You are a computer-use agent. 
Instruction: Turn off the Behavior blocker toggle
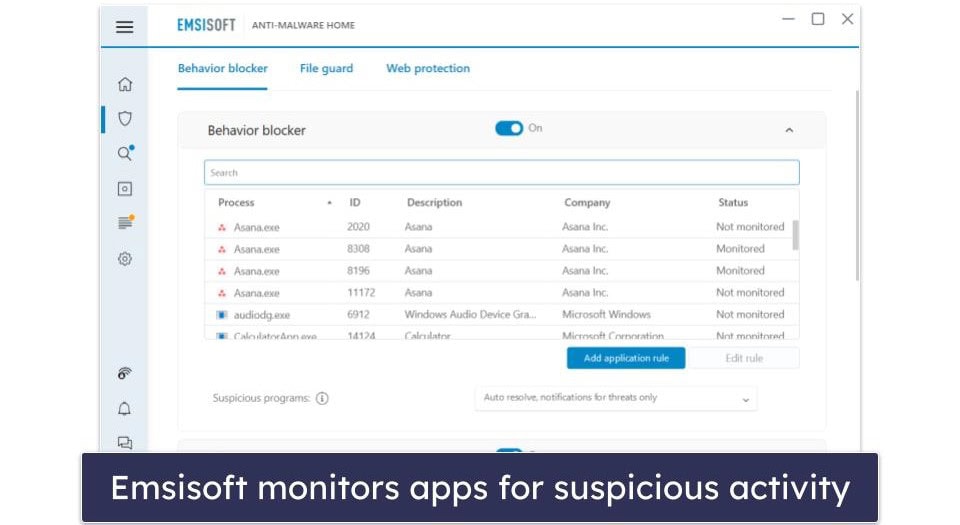tap(509, 128)
